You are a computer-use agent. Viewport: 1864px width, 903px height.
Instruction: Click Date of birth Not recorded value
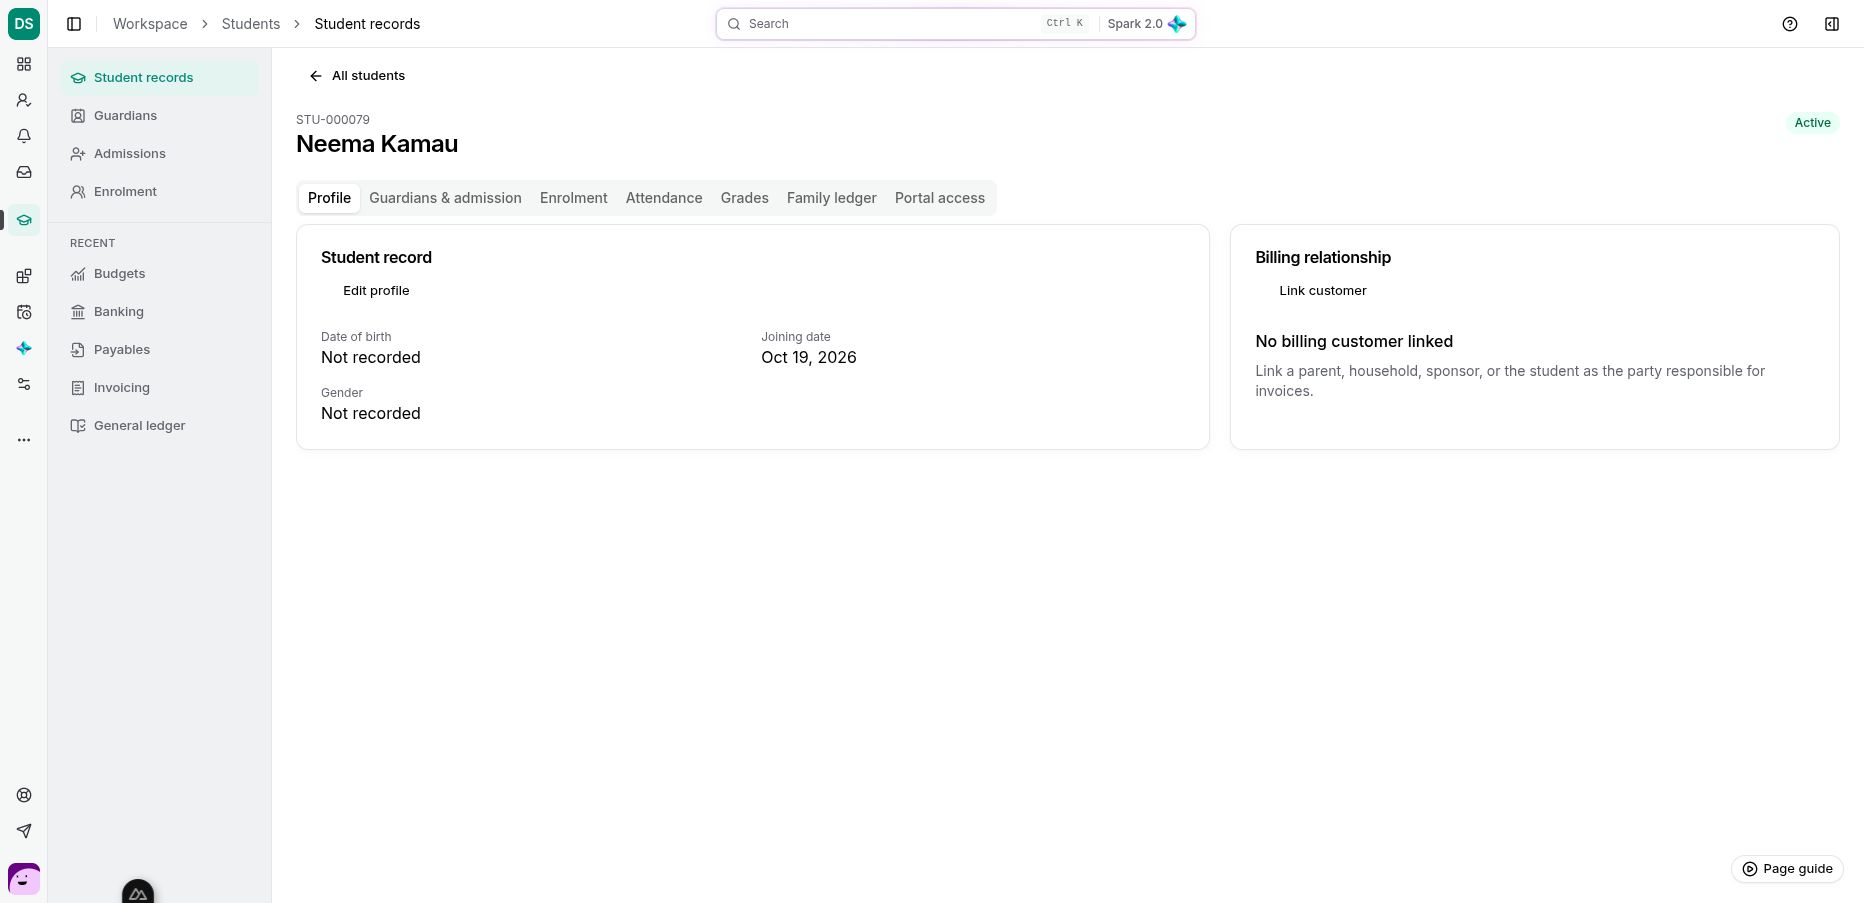pos(371,358)
